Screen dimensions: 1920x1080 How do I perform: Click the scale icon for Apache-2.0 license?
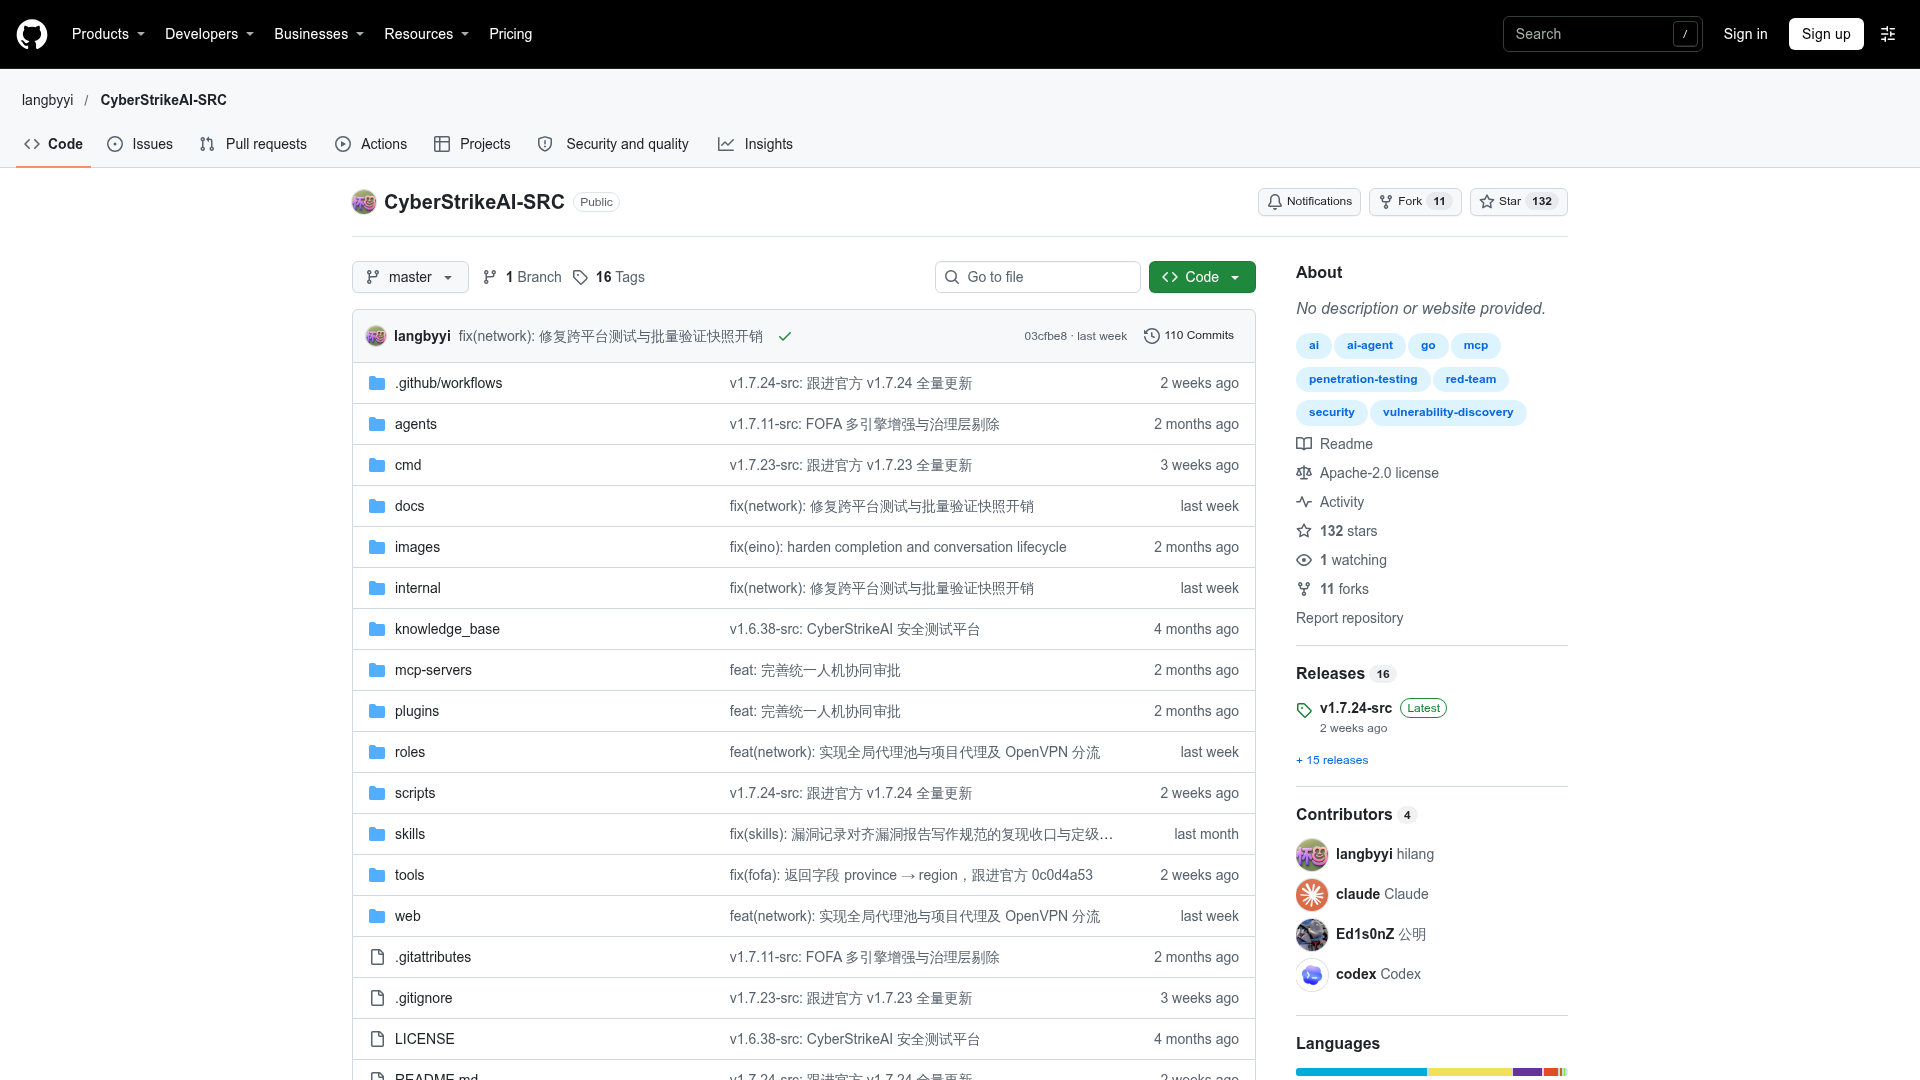tap(1304, 473)
